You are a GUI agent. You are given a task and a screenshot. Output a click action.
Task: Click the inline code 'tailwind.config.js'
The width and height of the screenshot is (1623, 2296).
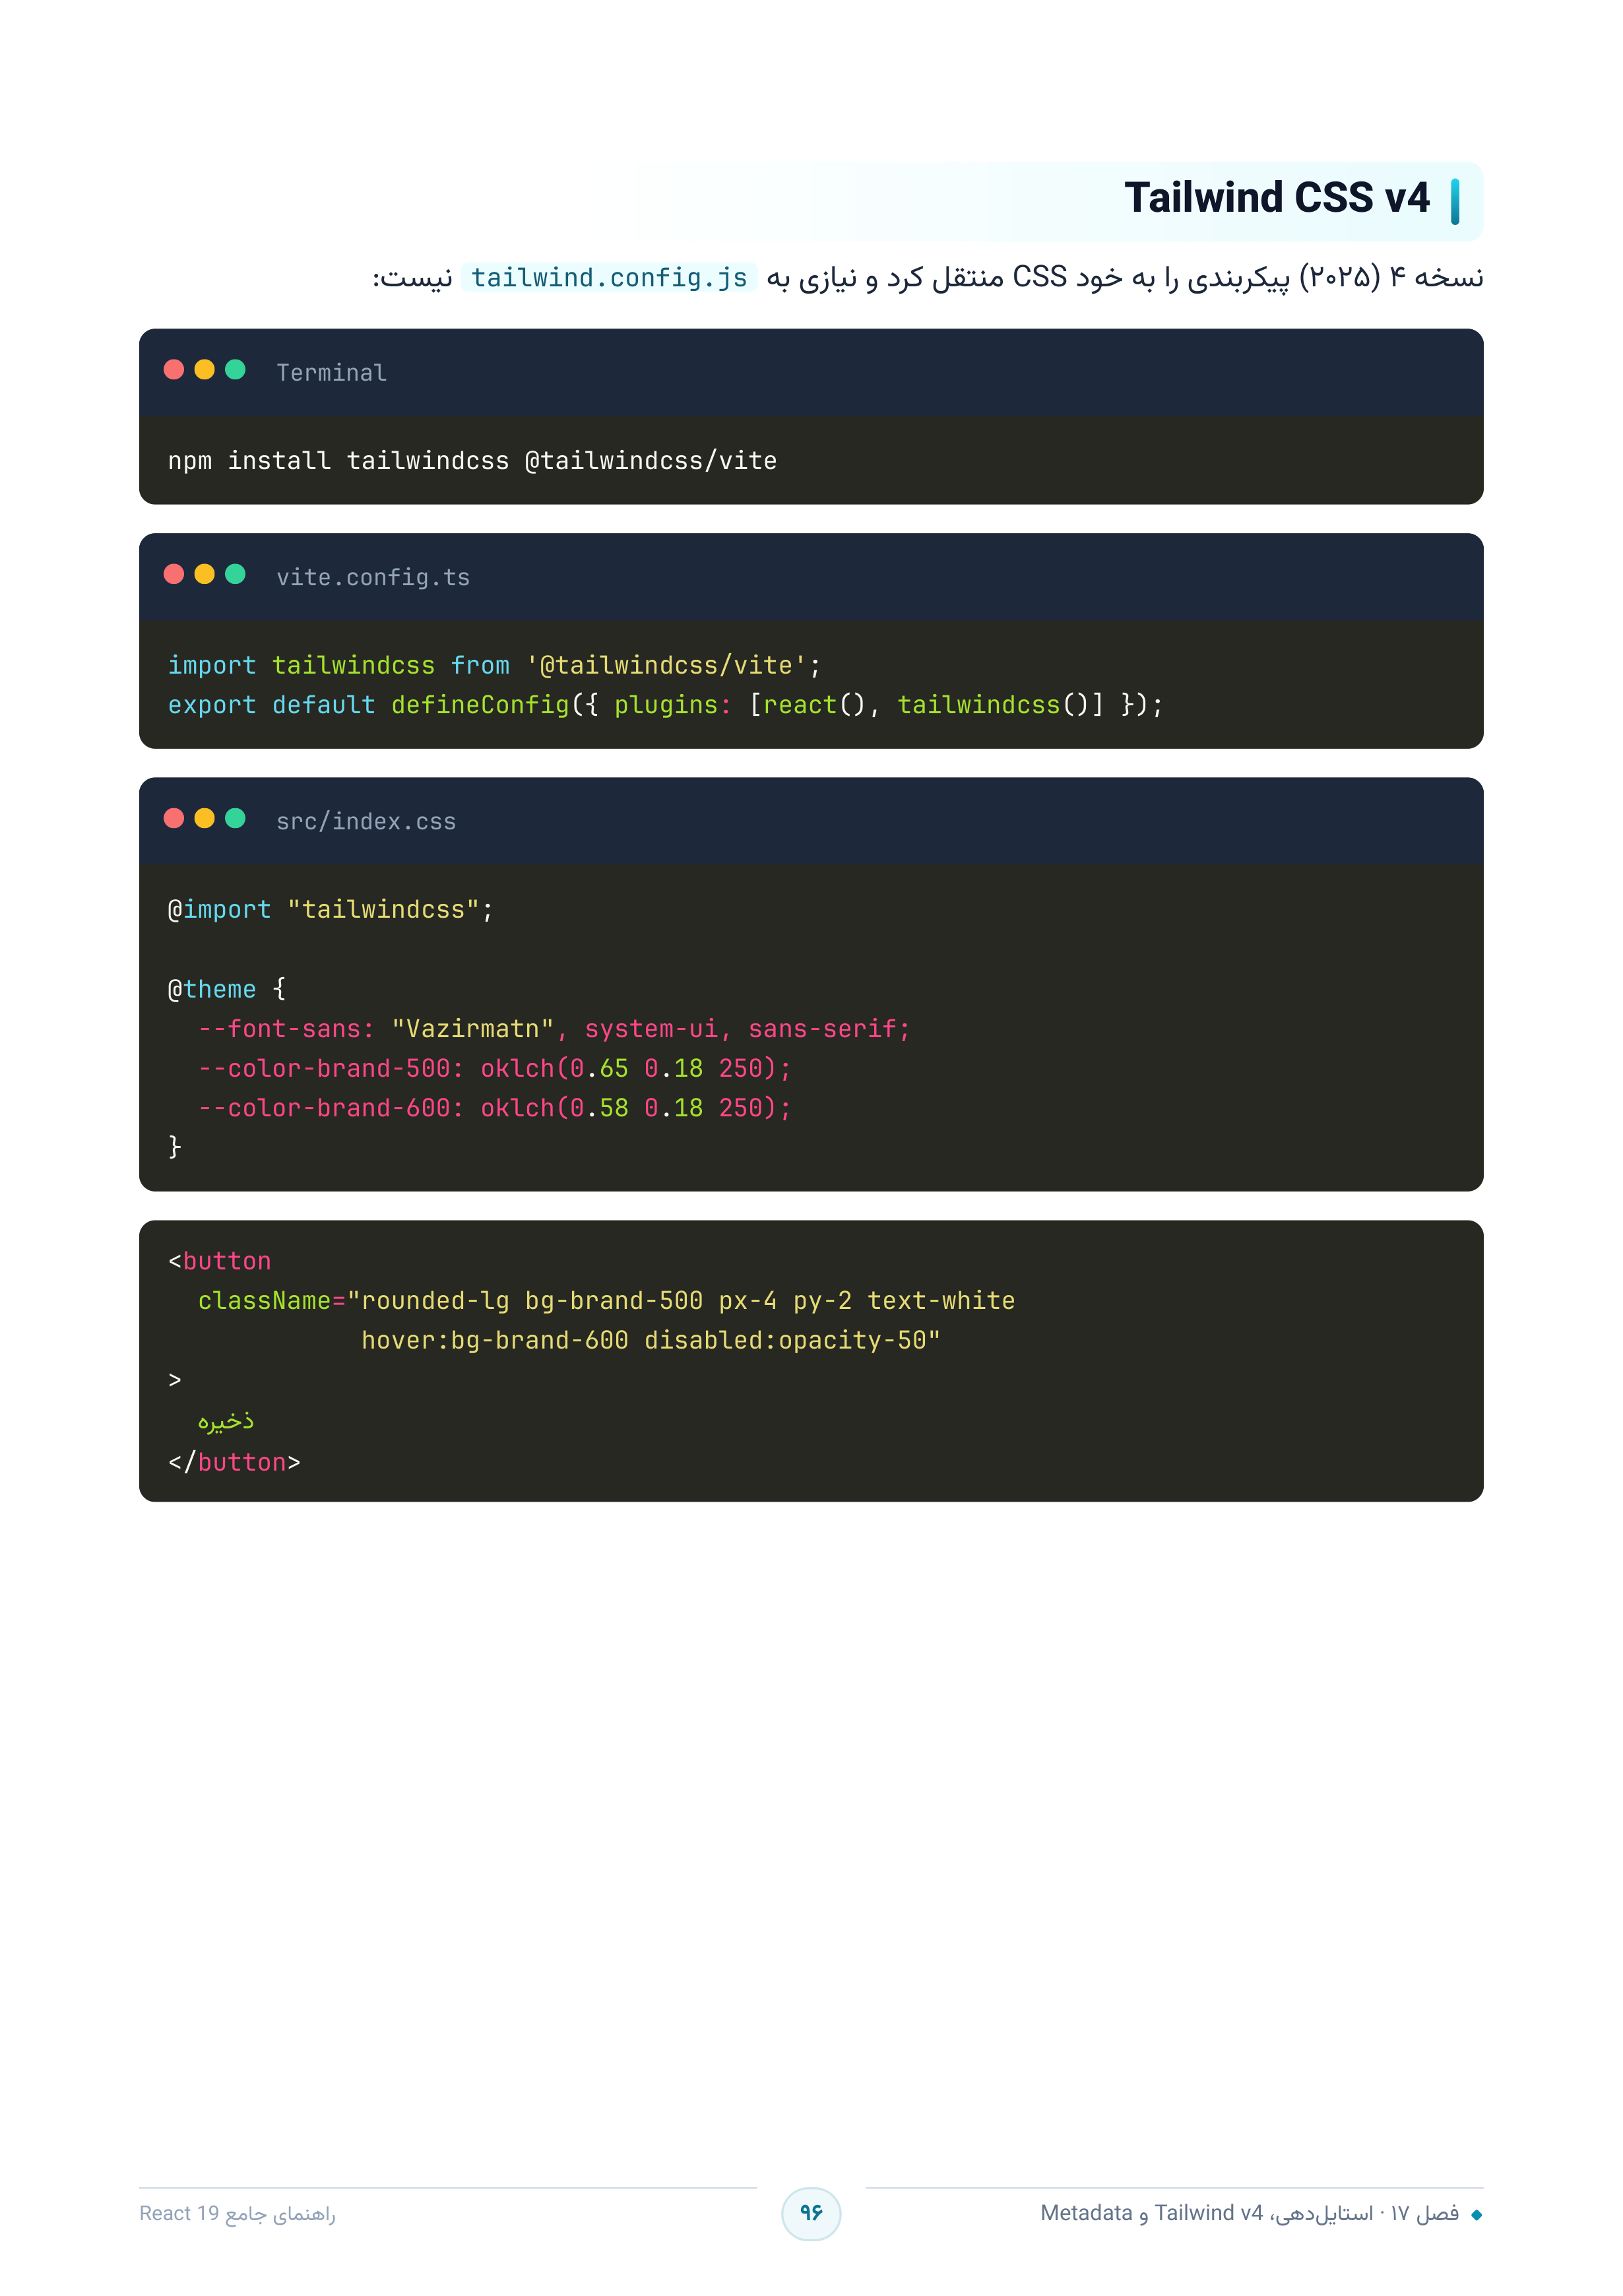coord(609,278)
